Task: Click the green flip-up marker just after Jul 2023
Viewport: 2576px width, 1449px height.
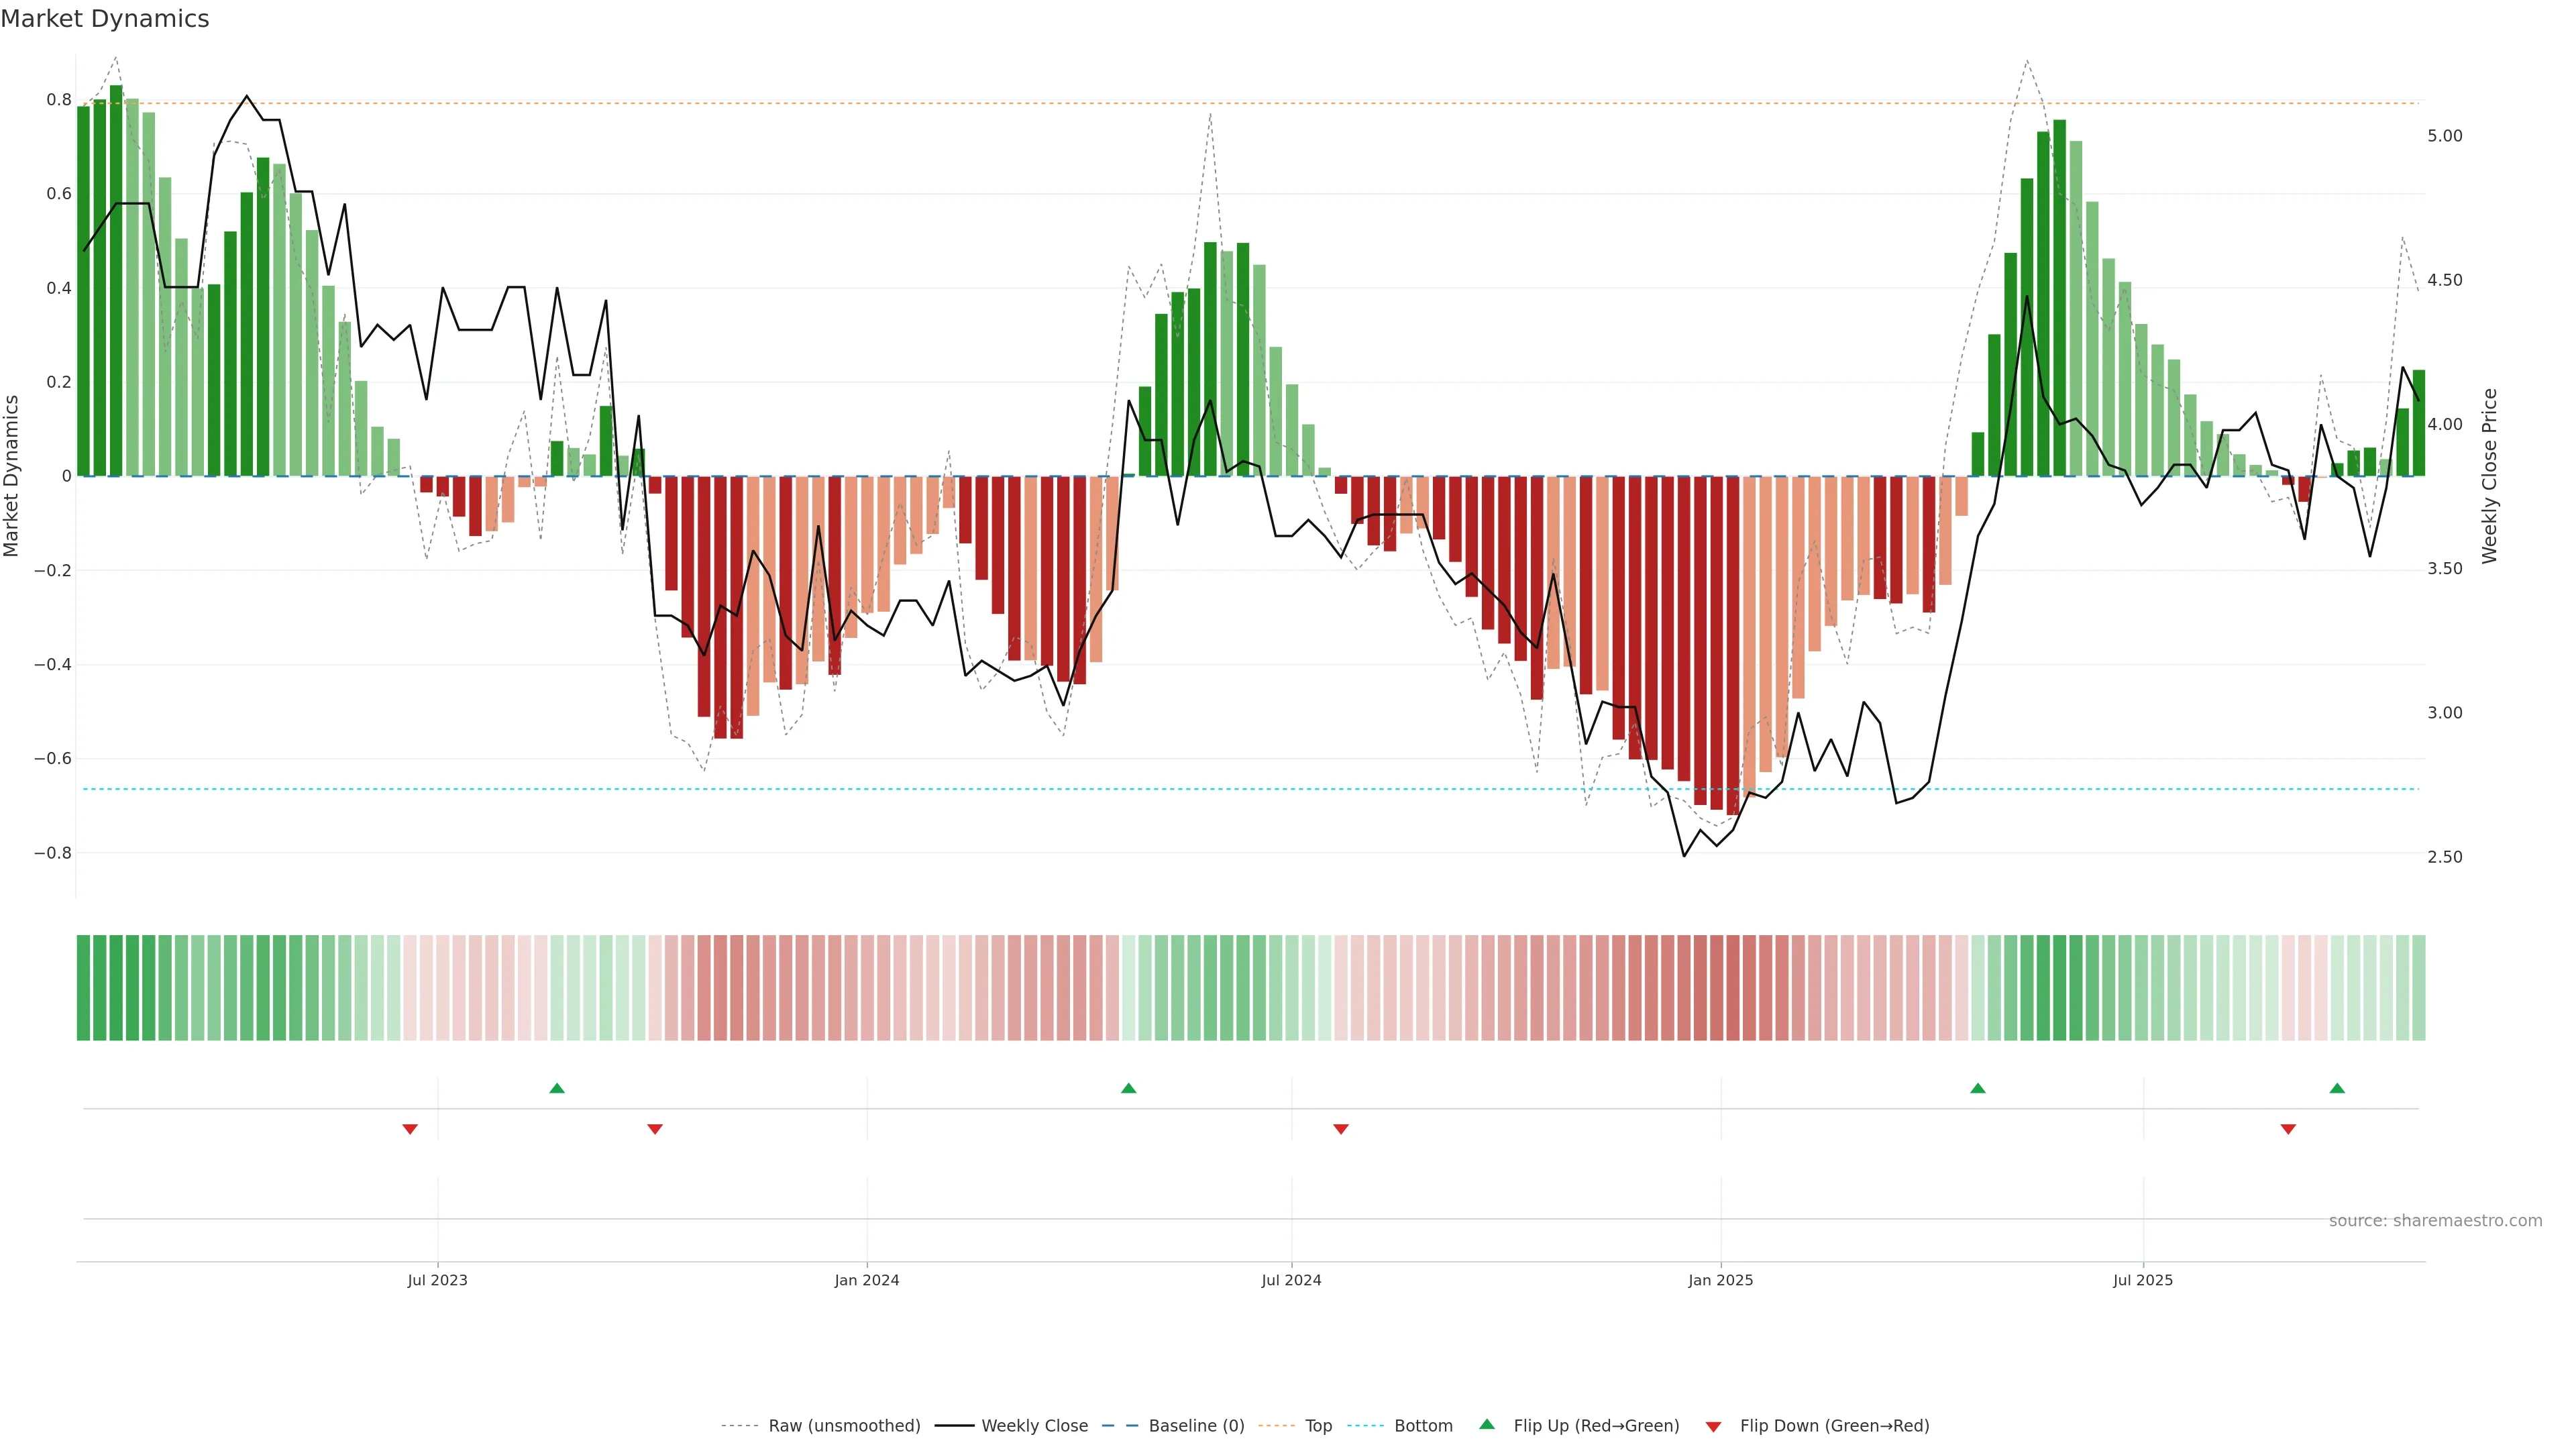Action: [x=557, y=1088]
